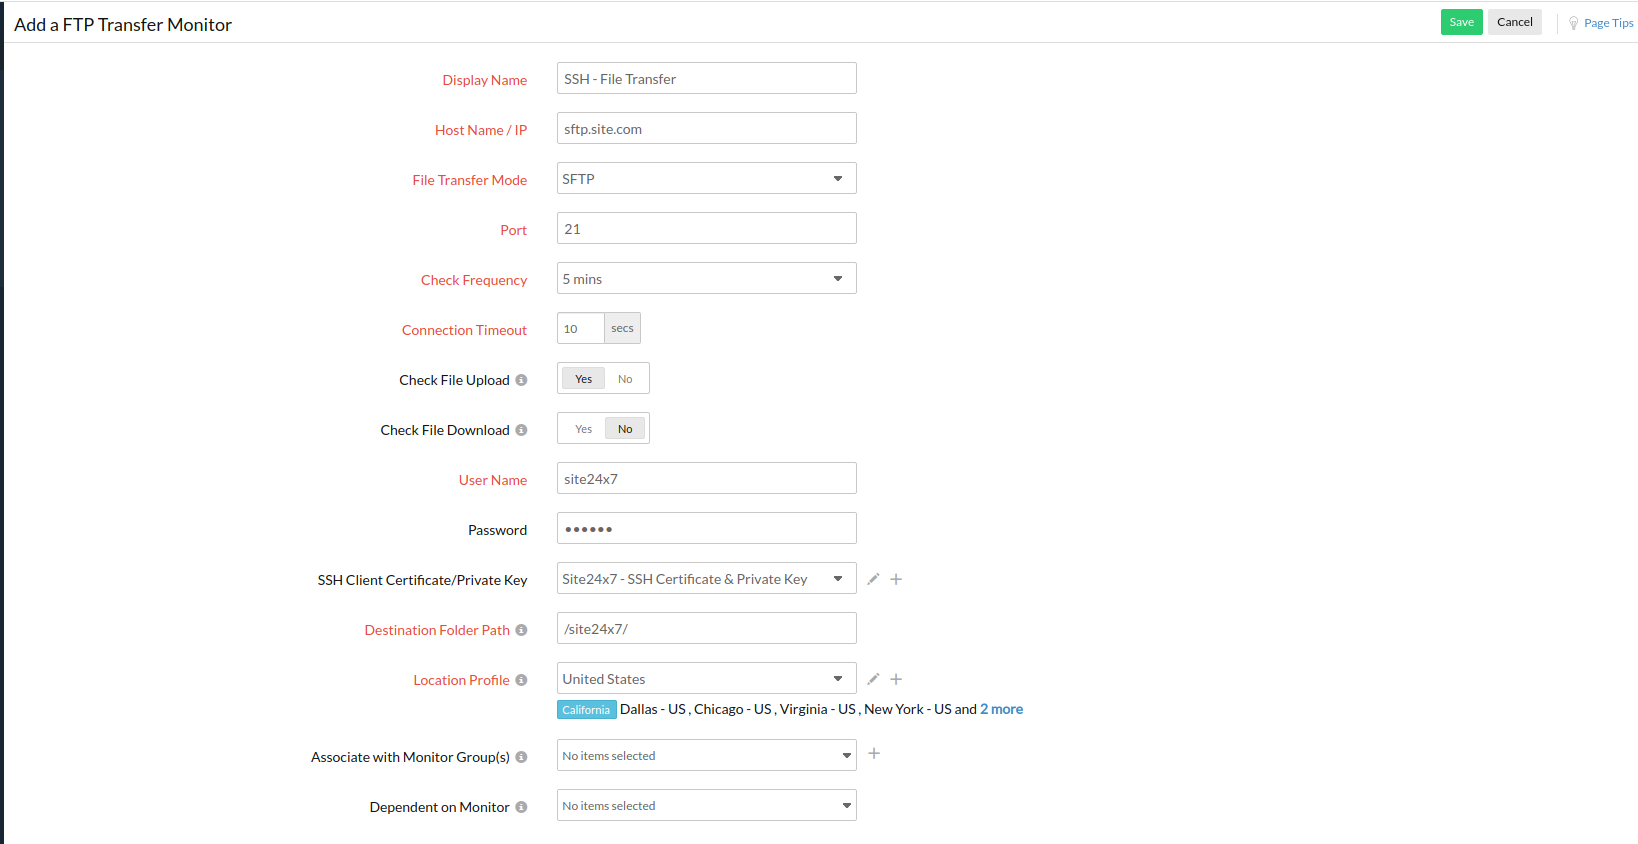The height and width of the screenshot is (844, 1638).
Task: Show info tooltip for Dependent on Monitor
Action: (521, 807)
